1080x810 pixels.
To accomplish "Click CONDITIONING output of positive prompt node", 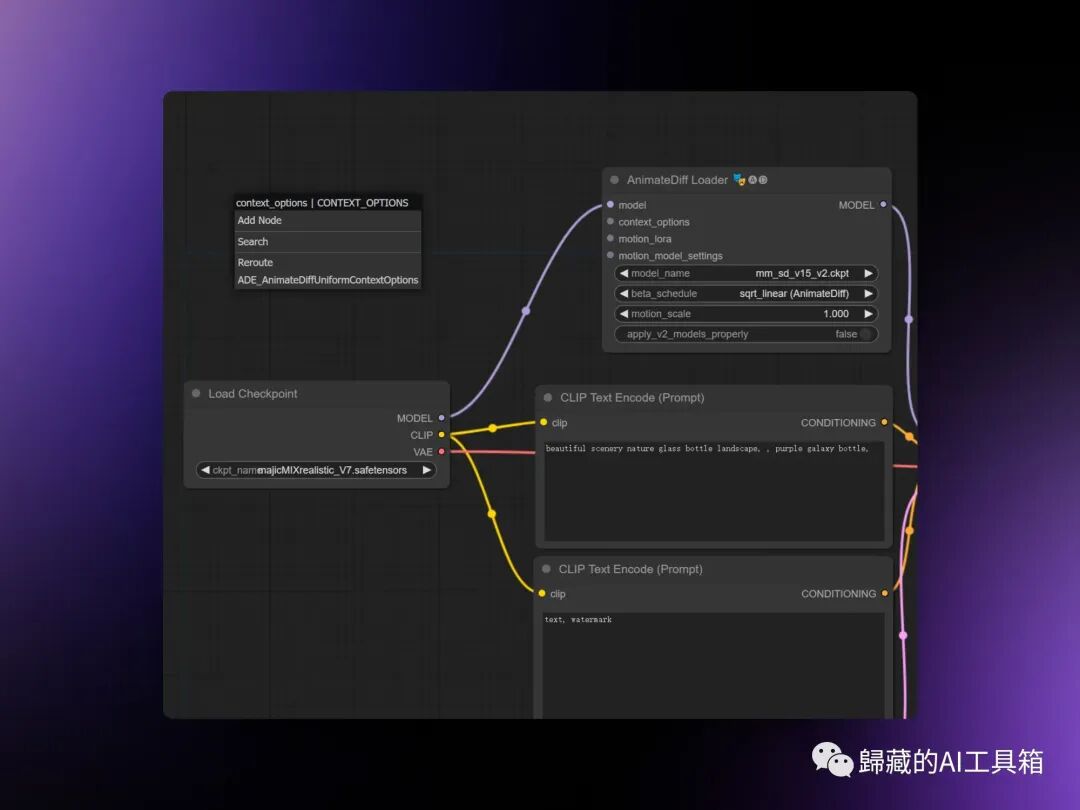I will tap(884, 422).
